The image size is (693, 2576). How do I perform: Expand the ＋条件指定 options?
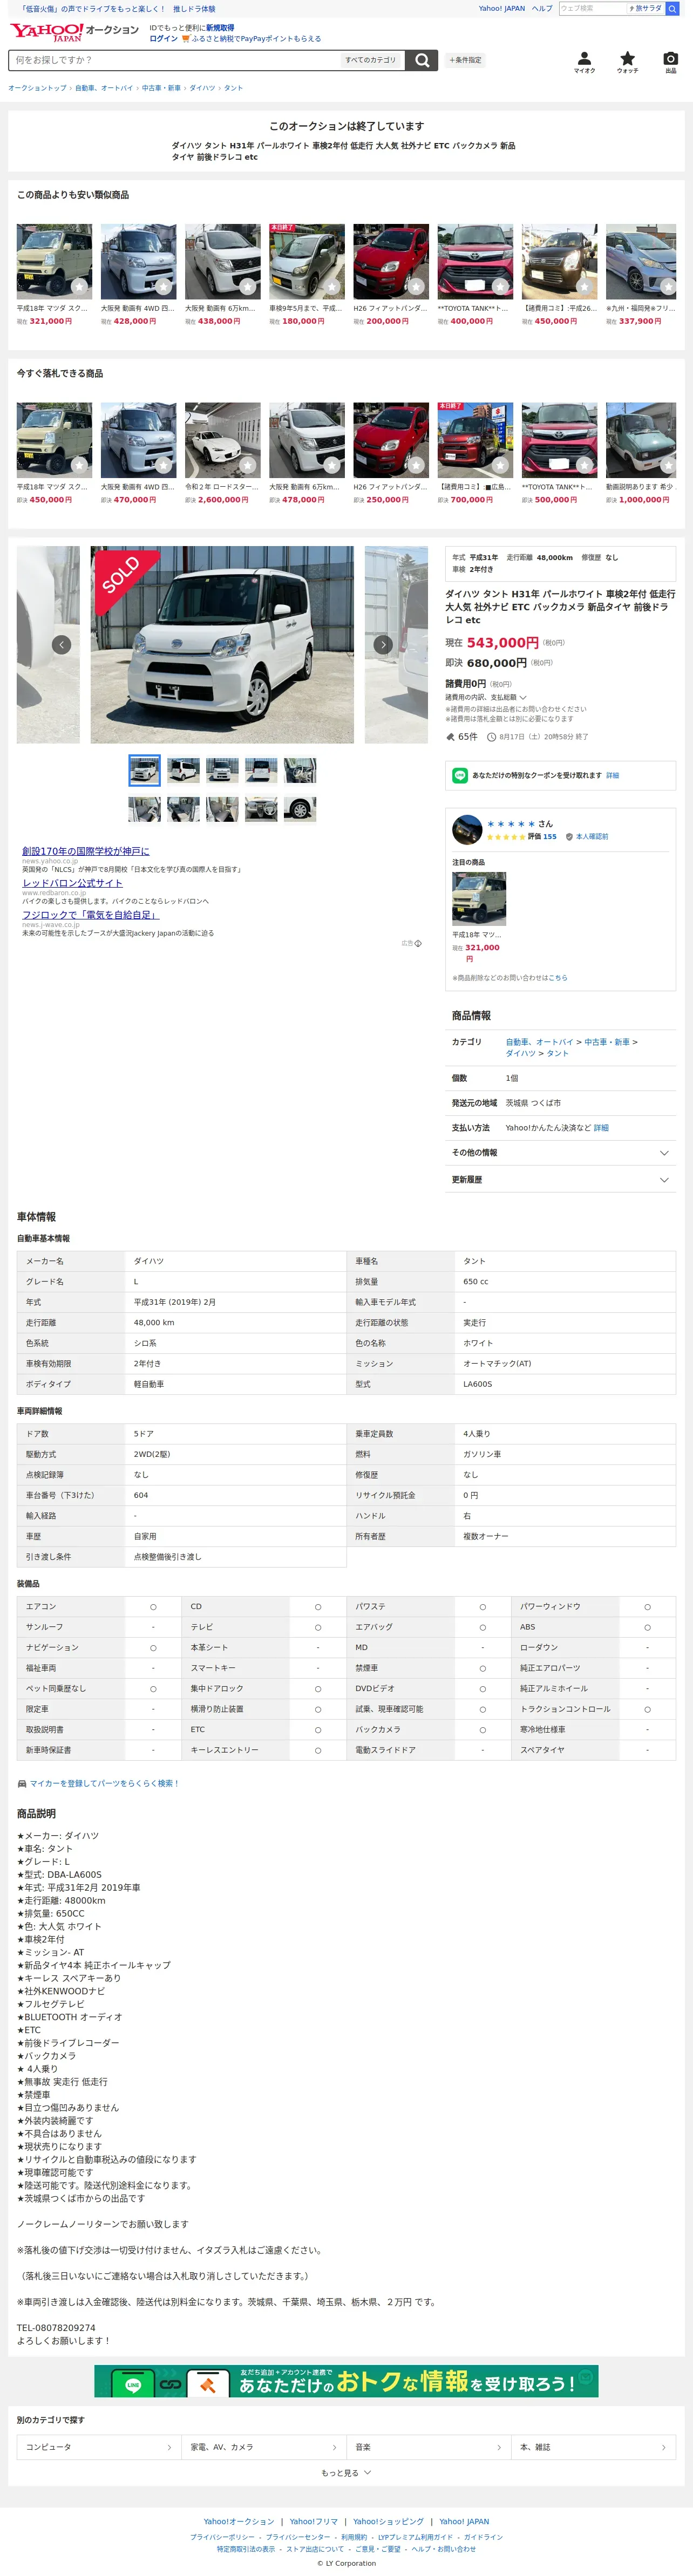click(x=465, y=60)
